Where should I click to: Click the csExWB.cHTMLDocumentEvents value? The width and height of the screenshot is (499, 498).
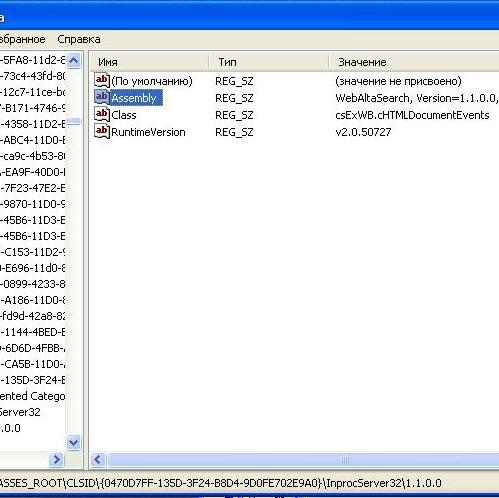click(412, 115)
